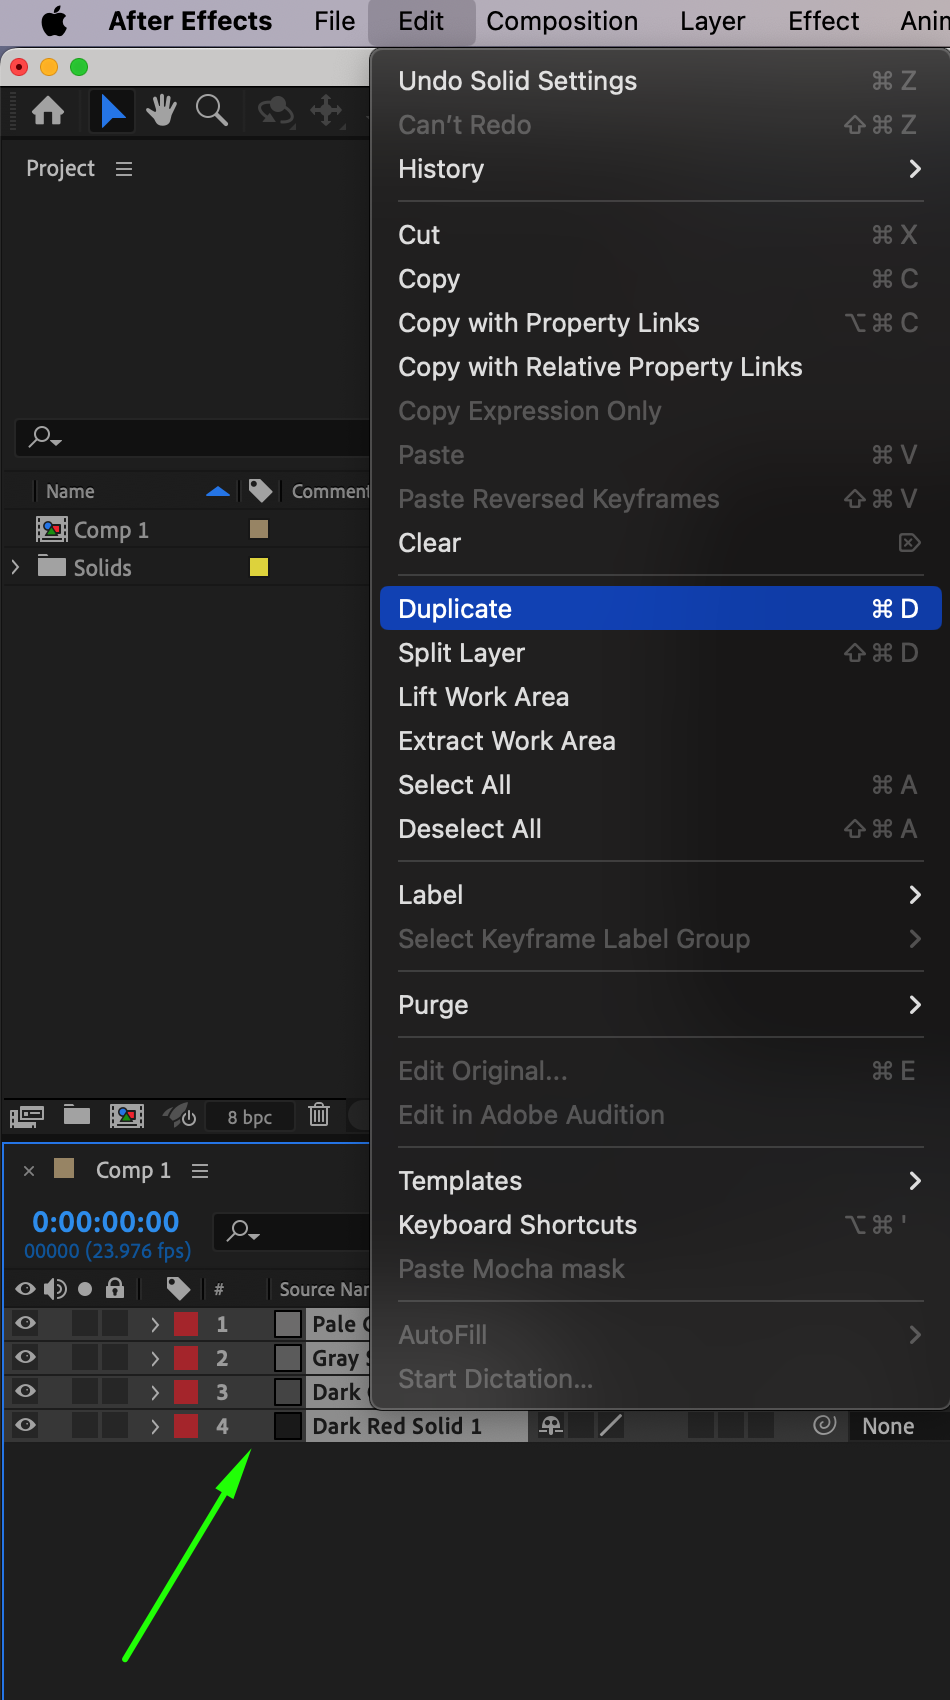950x1700 pixels.
Task: Delete selected item with trash icon
Action: click(319, 1114)
